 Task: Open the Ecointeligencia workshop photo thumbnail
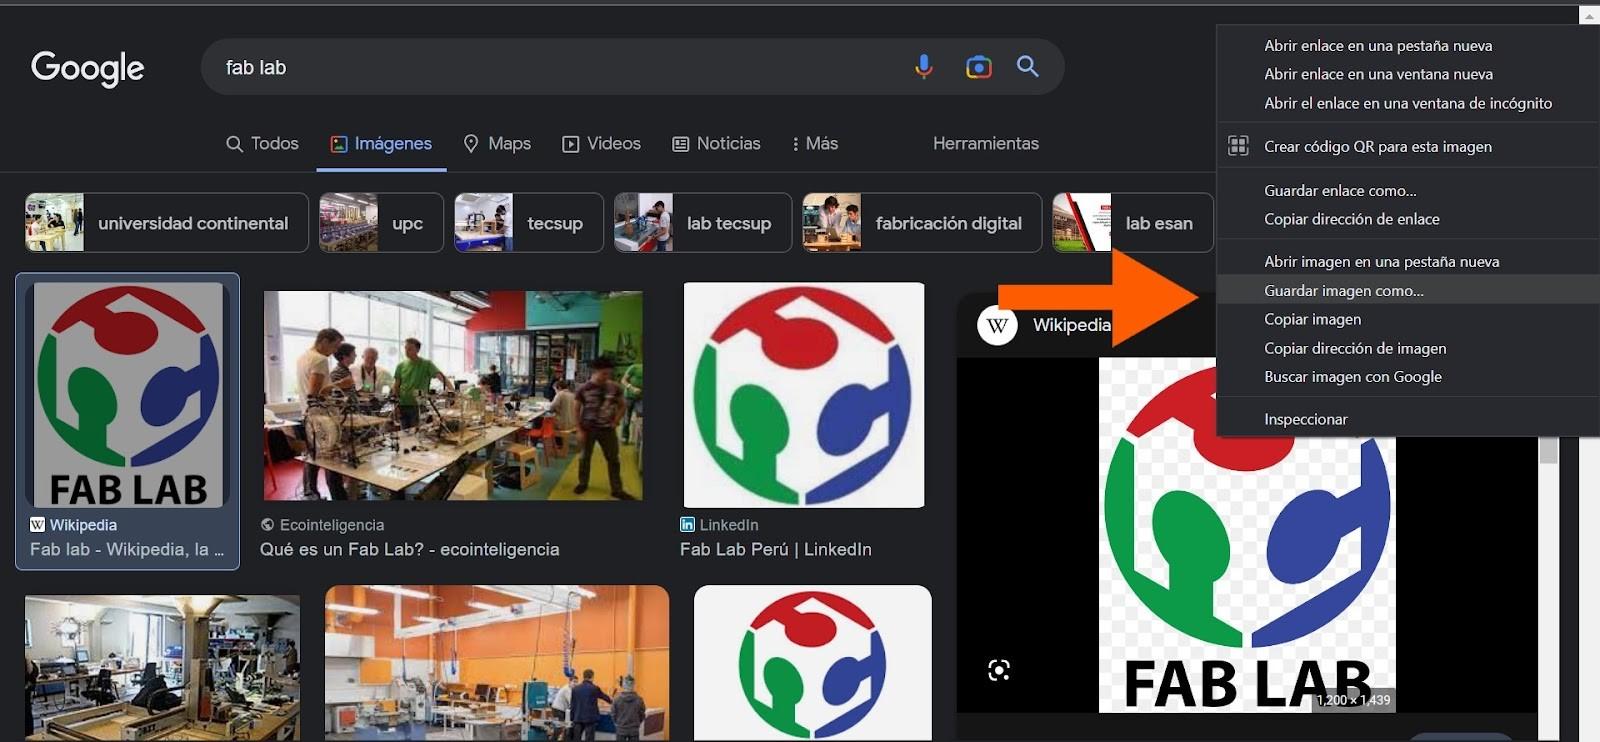tap(453, 395)
